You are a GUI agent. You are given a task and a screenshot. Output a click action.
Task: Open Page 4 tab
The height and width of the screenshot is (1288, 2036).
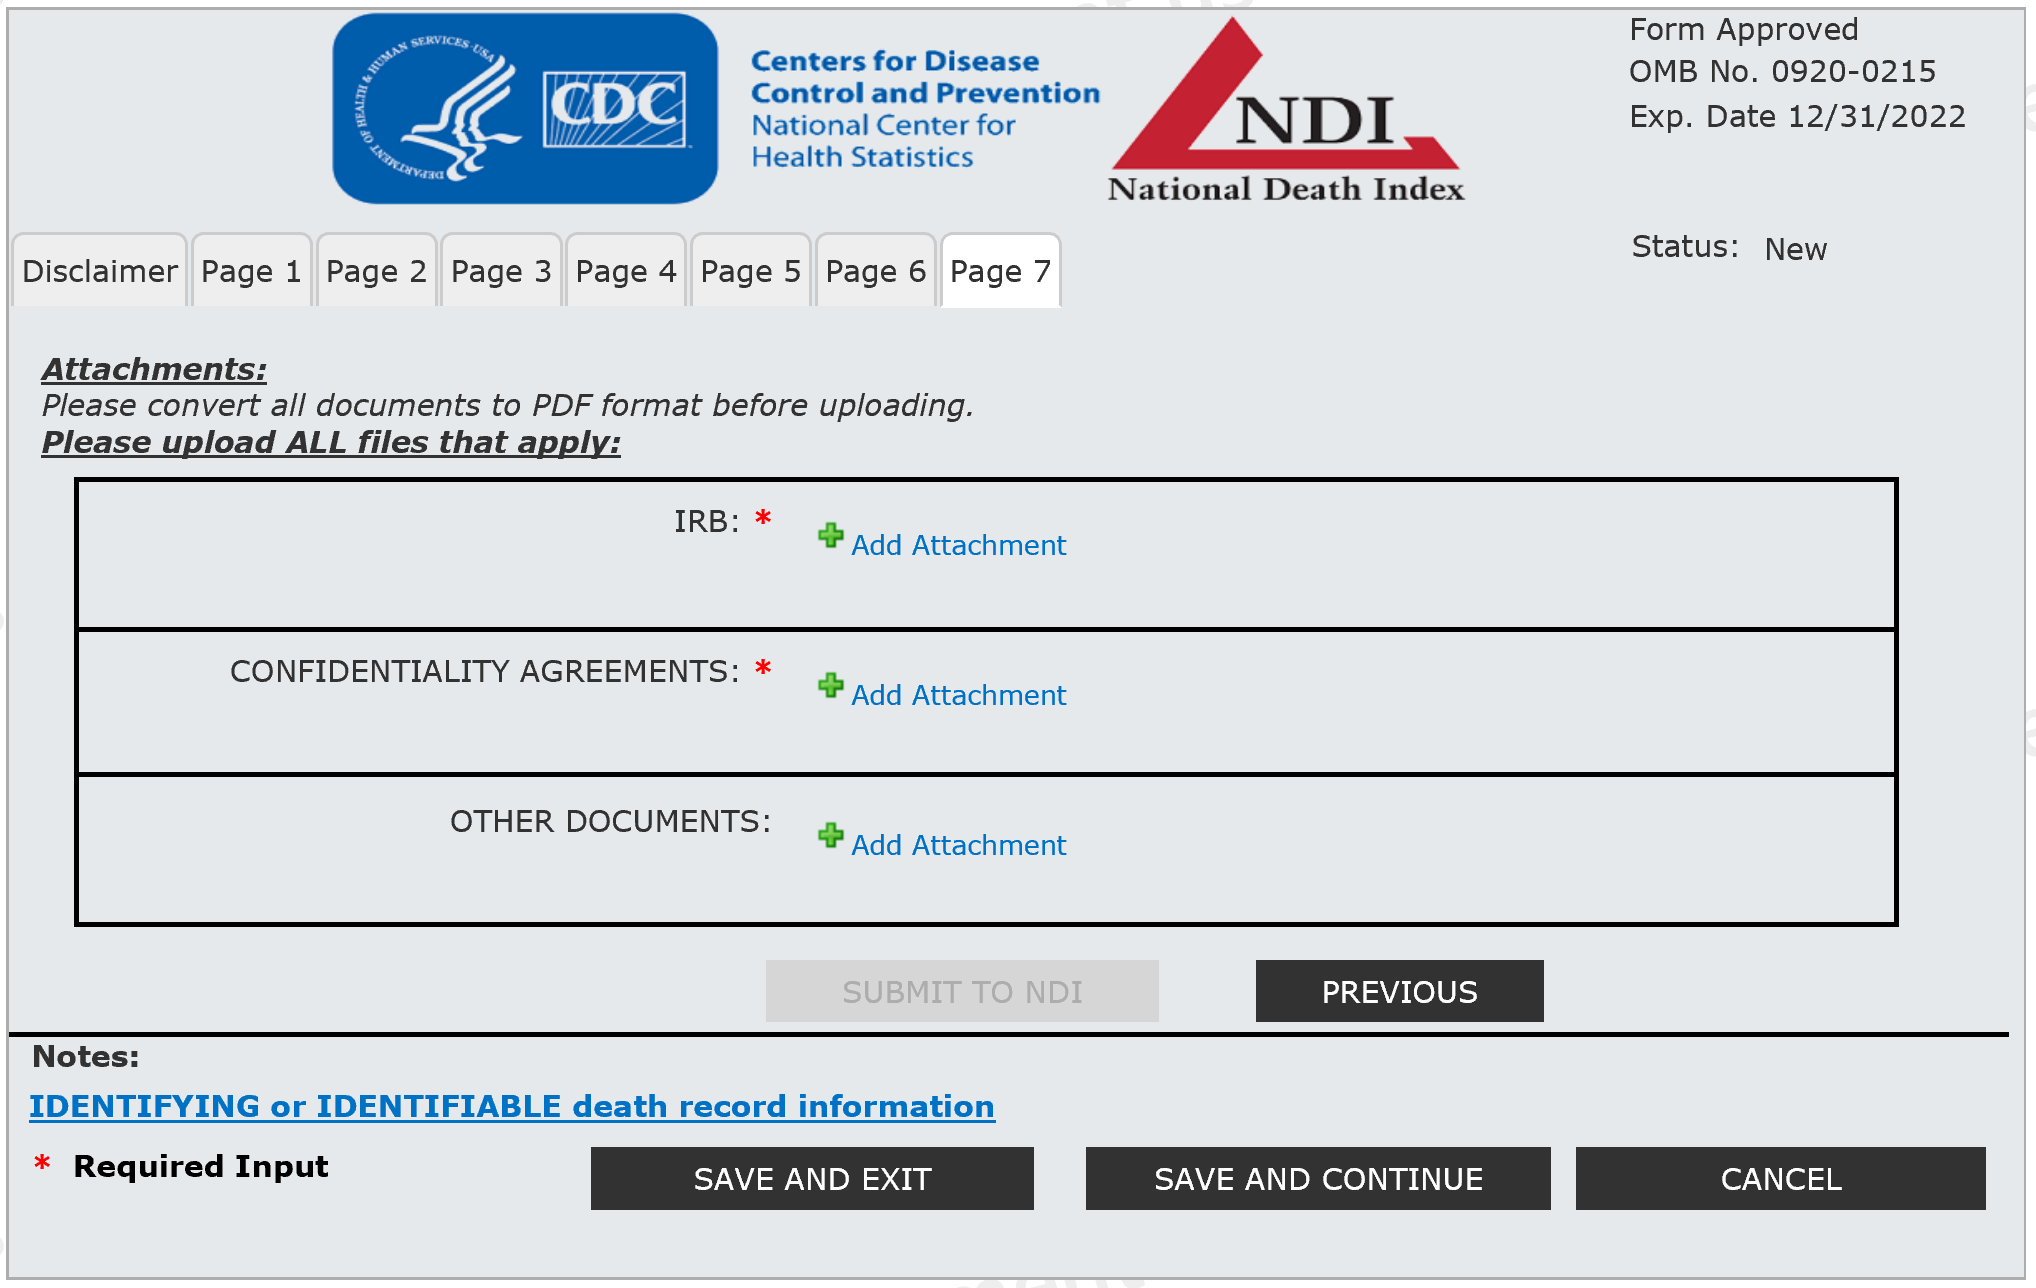click(626, 271)
